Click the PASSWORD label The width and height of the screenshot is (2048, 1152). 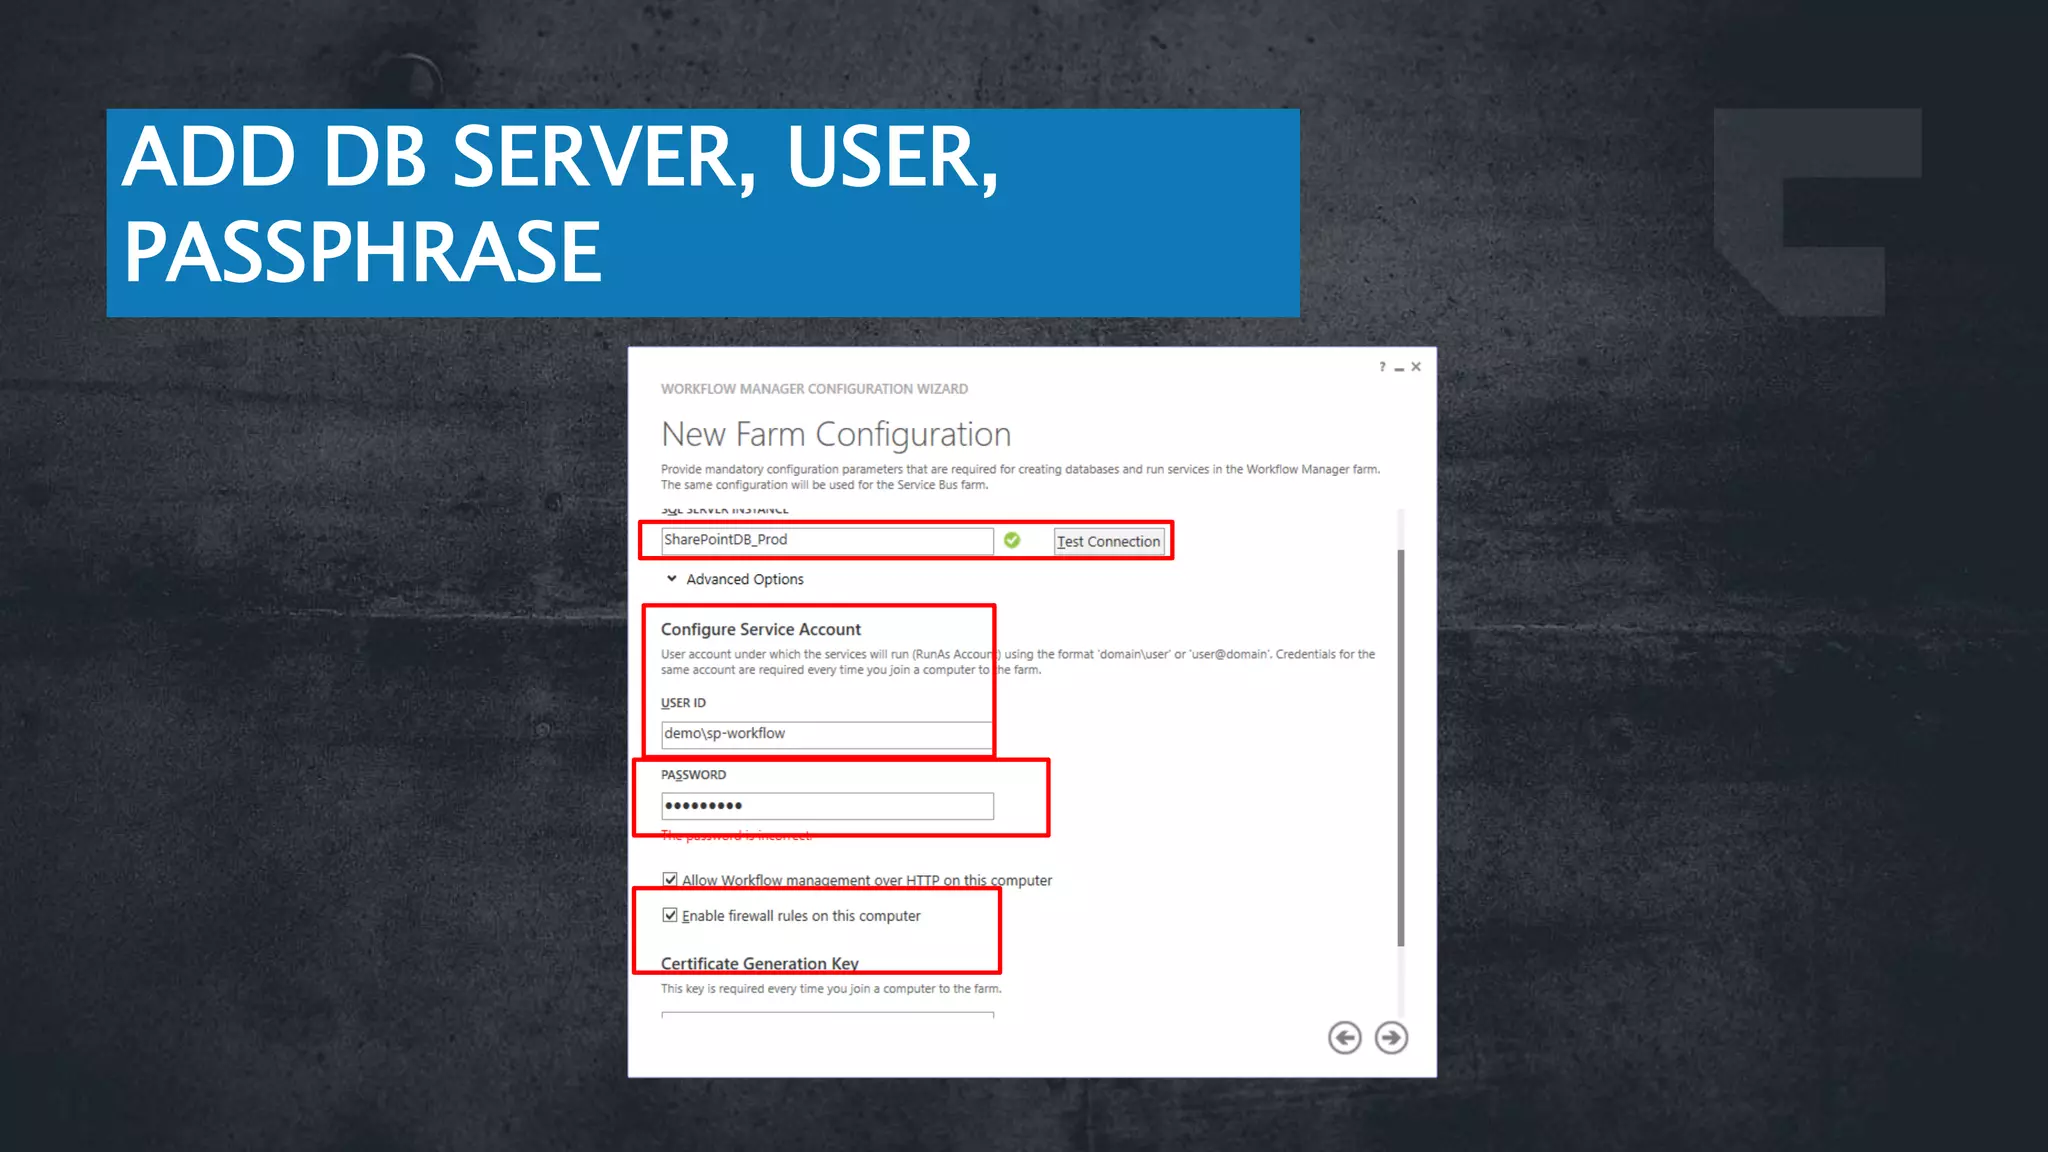coord(693,775)
